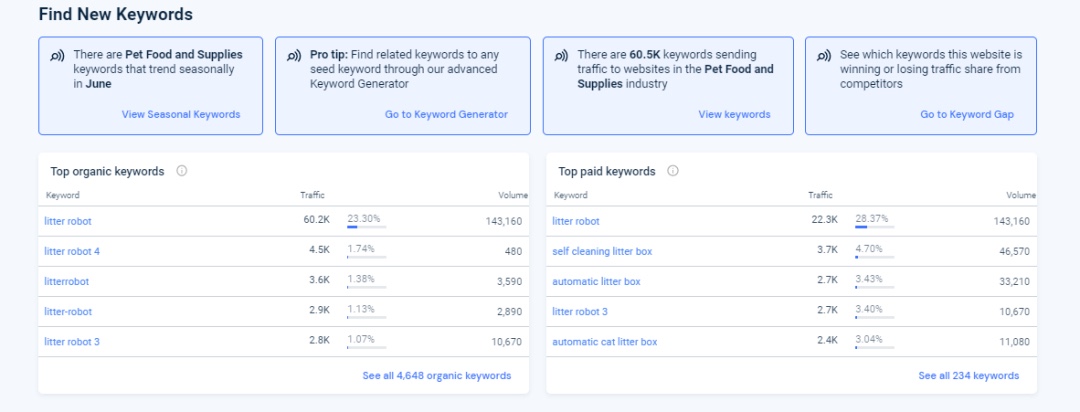Select organic keyword 'litter-robot'
The width and height of the screenshot is (1080, 412).
coord(68,312)
